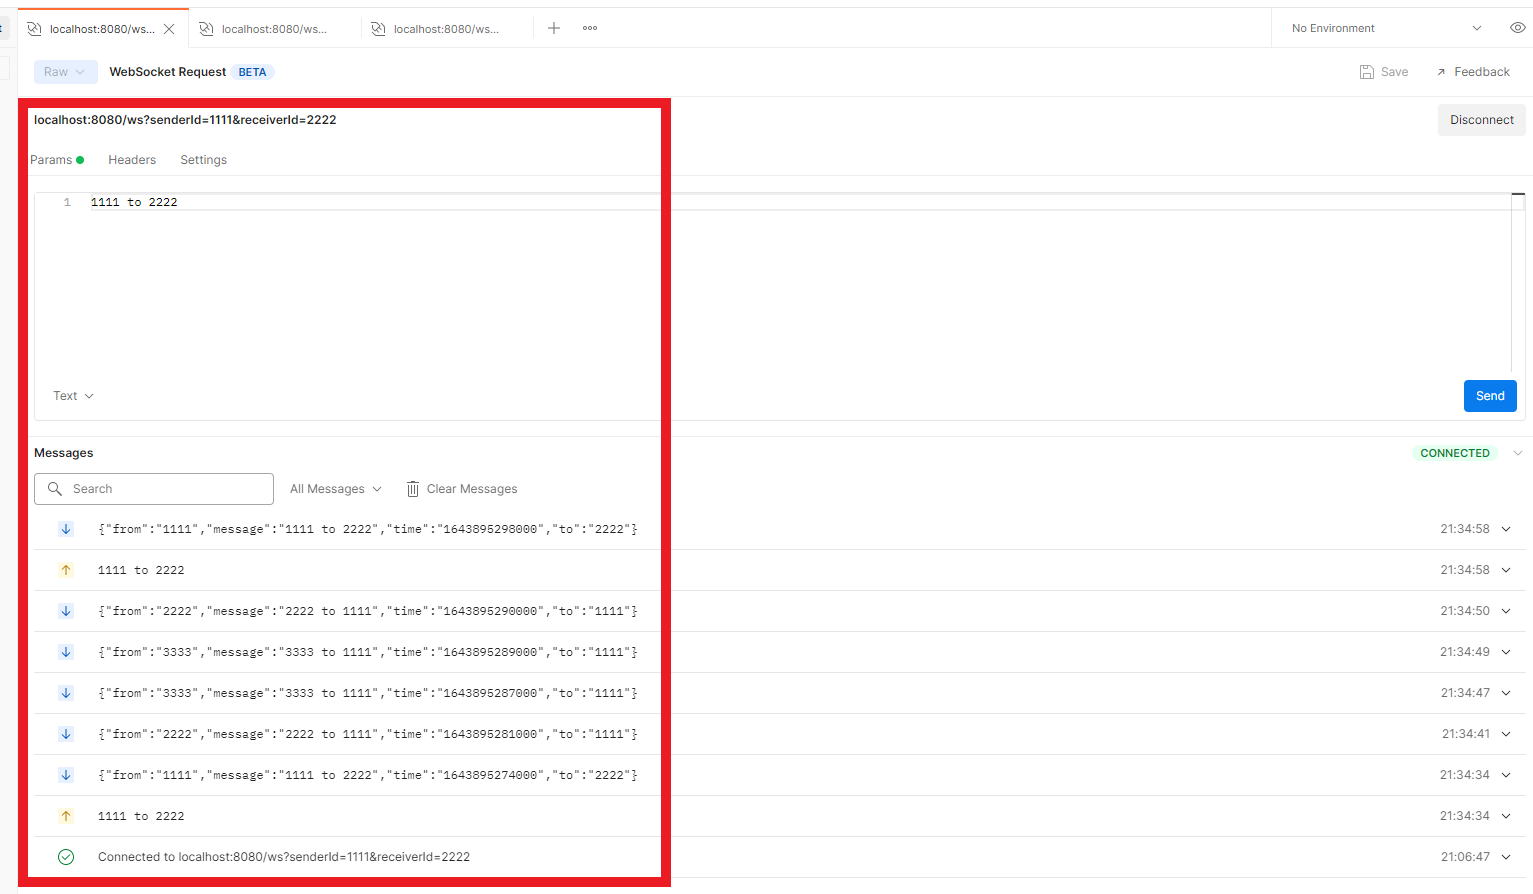This screenshot has width=1533, height=894.
Task: Switch to the Settings tab
Action: tap(203, 160)
